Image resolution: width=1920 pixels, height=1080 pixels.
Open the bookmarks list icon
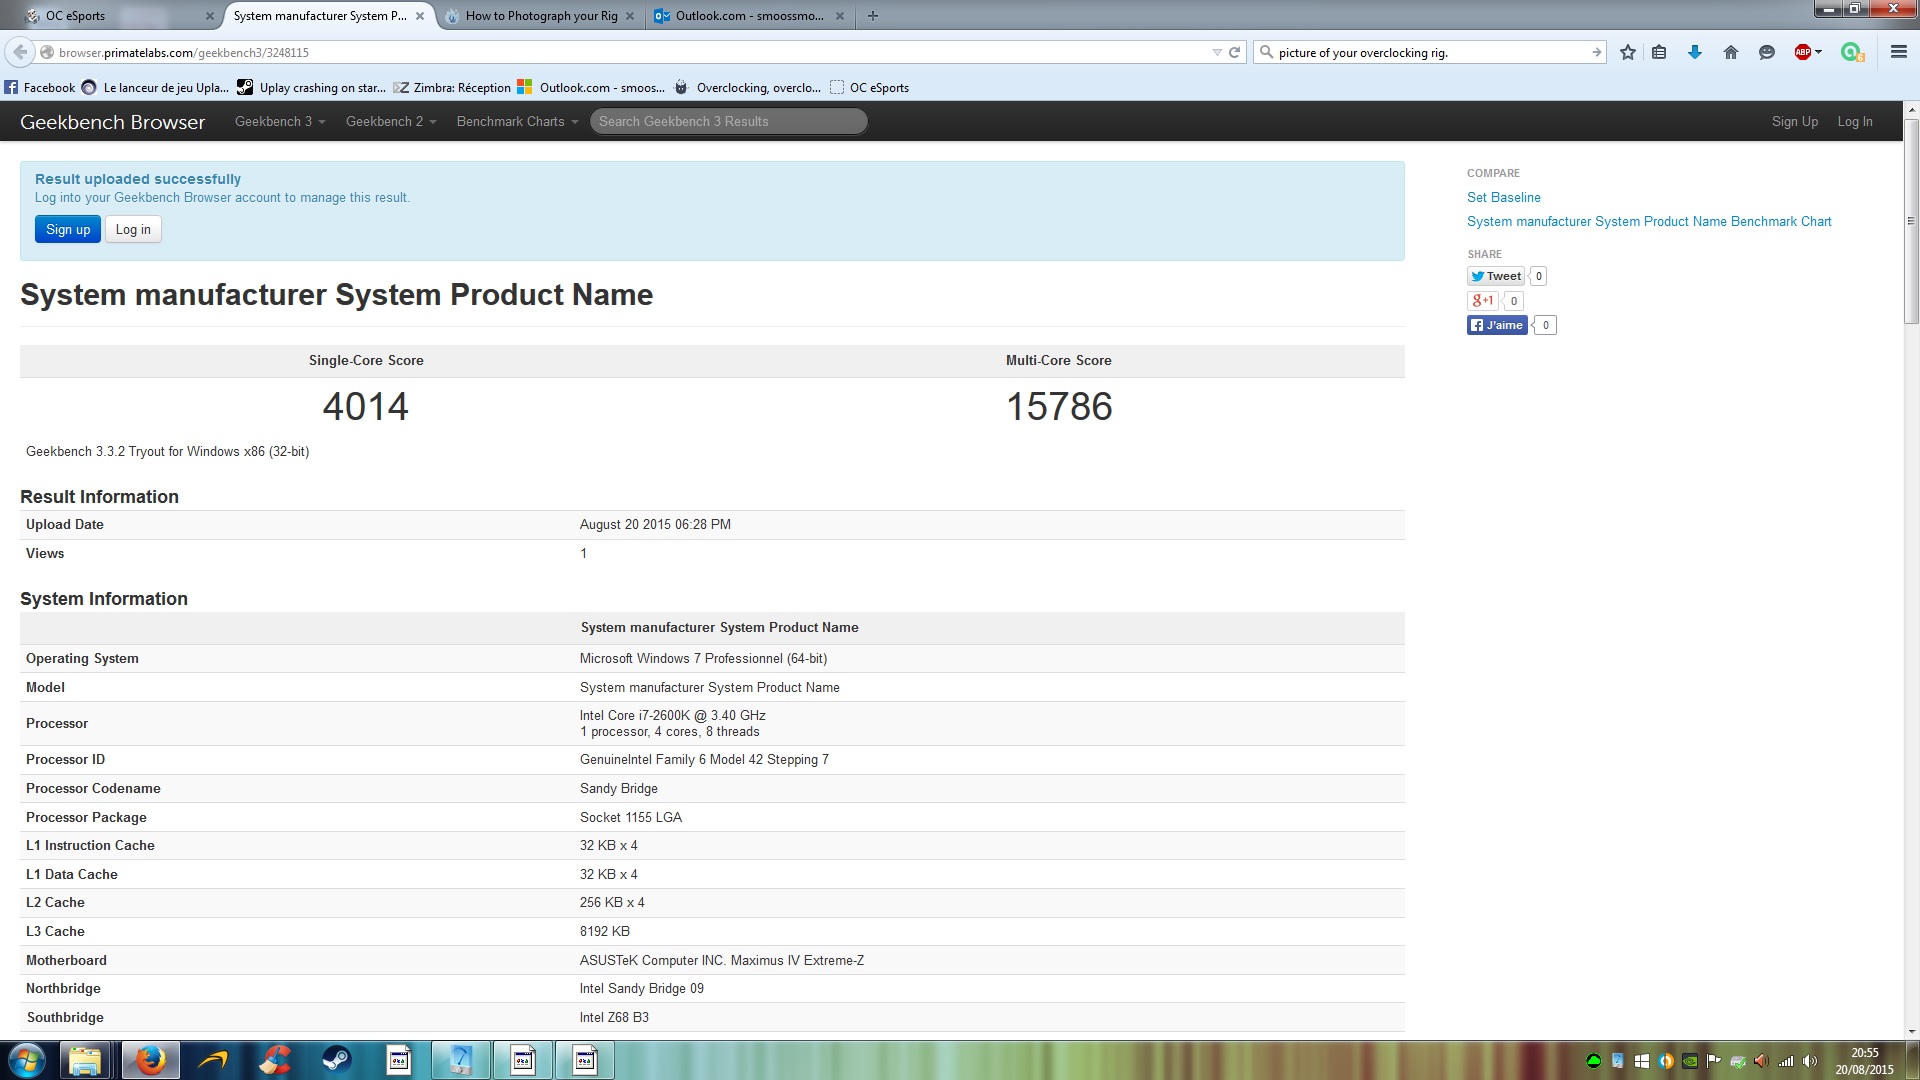[1659, 52]
